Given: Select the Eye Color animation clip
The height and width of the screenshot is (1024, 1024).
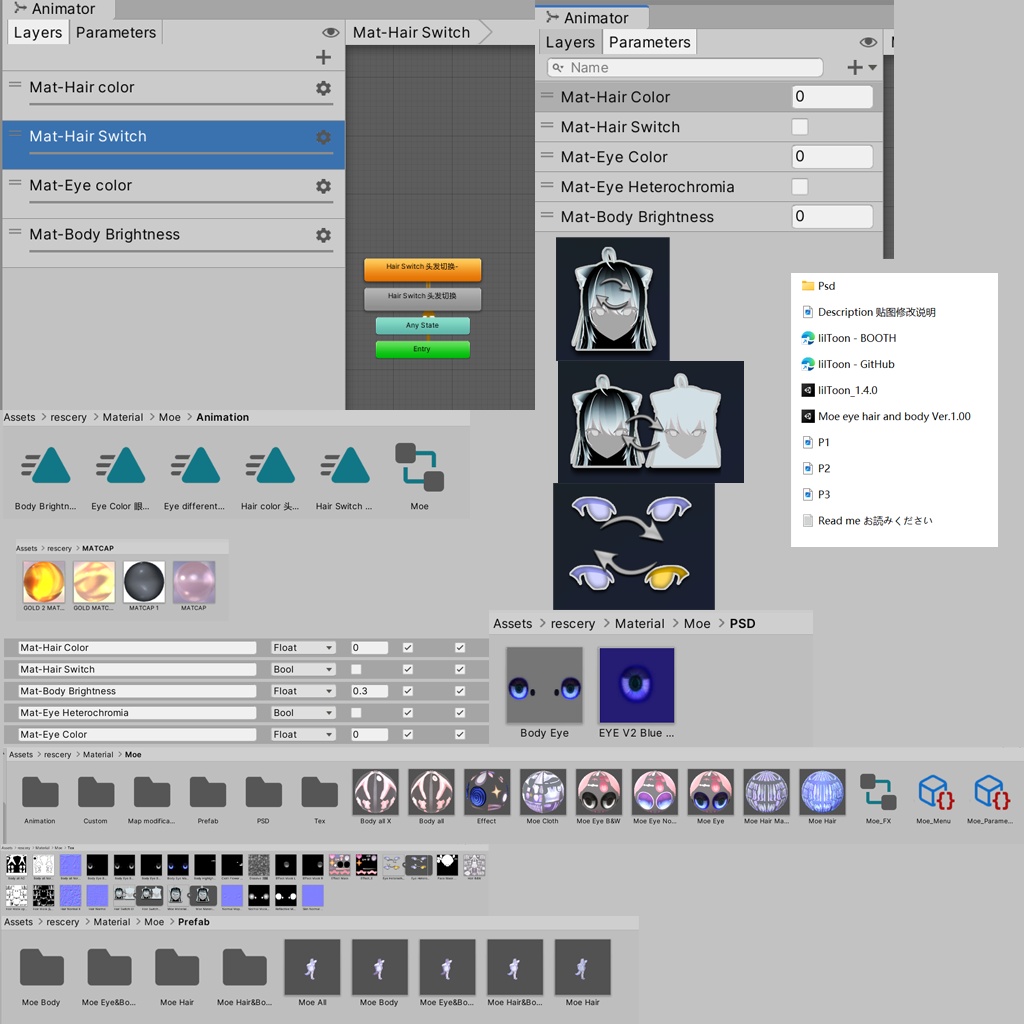Looking at the screenshot, I should click(x=119, y=465).
